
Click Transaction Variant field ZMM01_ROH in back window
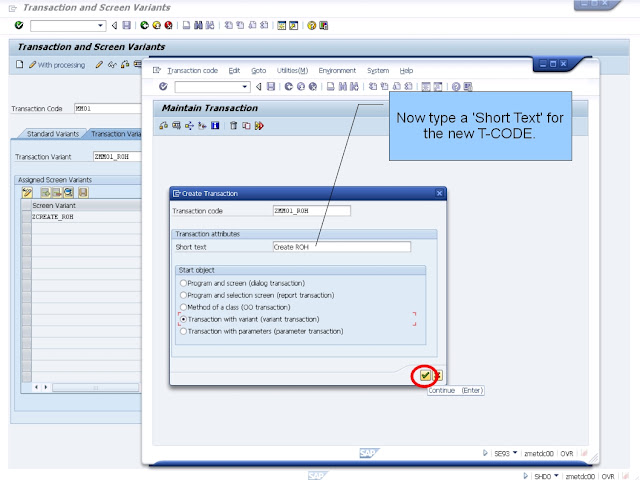pyautogui.click(x=117, y=156)
